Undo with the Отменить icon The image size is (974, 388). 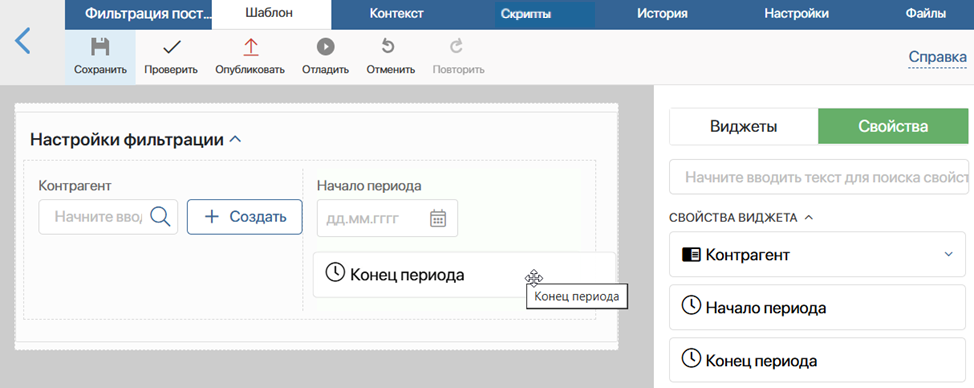[388, 47]
